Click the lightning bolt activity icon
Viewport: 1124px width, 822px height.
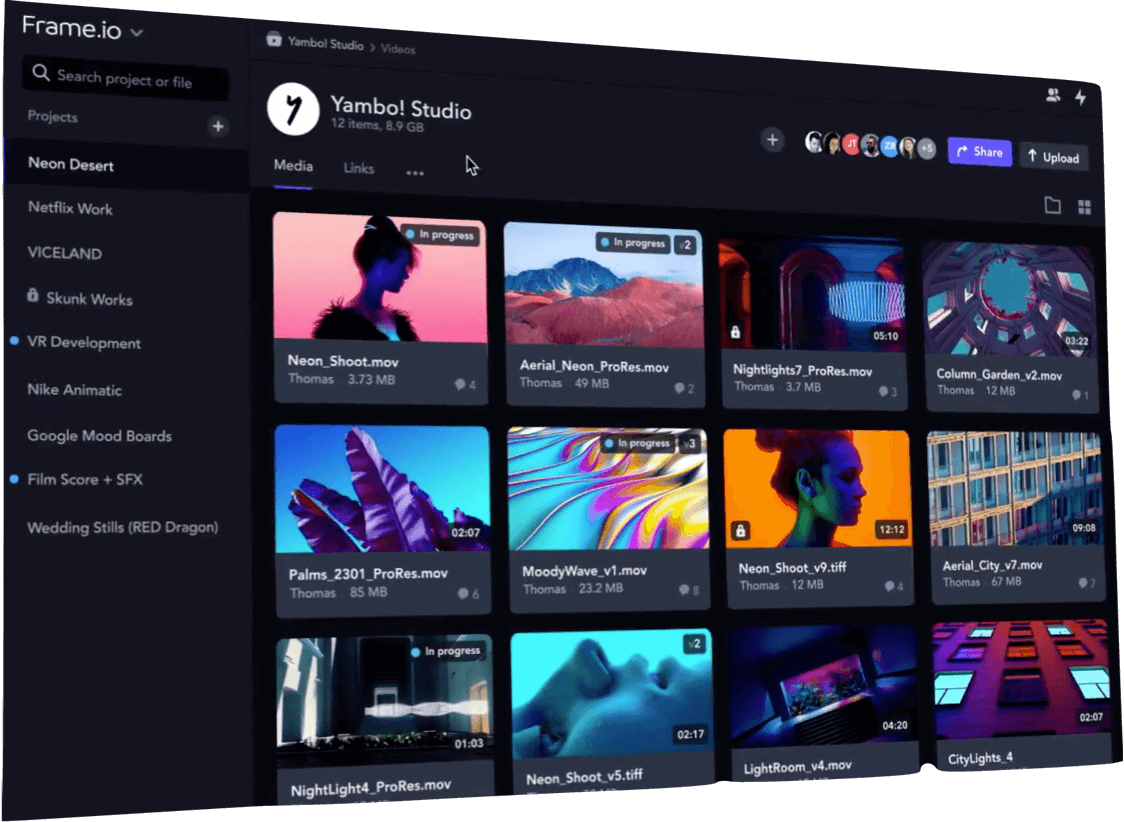click(1080, 97)
